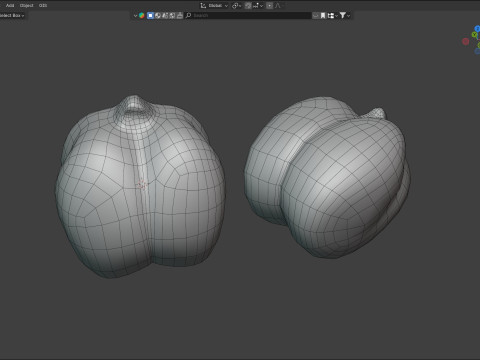This screenshot has height=360, width=480.
Task: Click the red negative X axis gizmo circle
Action: click(x=466, y=41)
